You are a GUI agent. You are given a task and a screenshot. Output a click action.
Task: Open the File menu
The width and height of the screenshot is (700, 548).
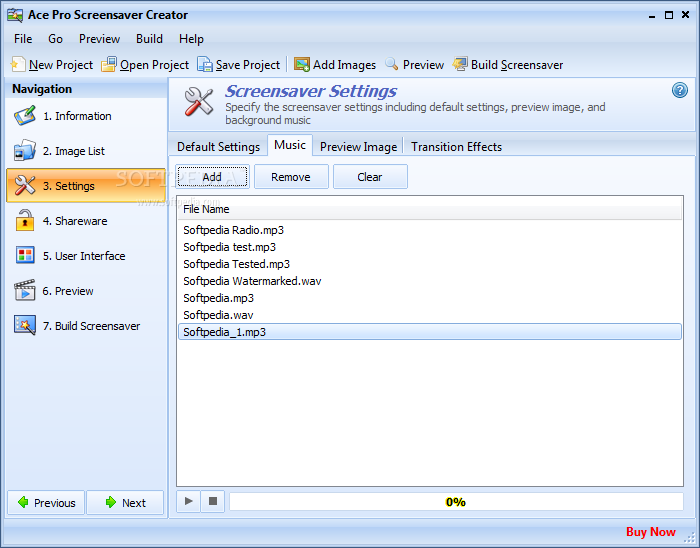tap(23, 39)
